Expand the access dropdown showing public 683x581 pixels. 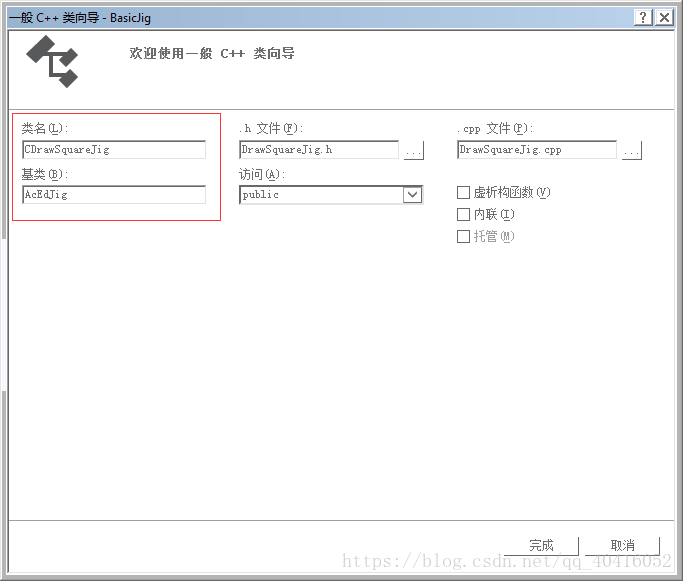pyautogui.click(x=413, y=195)
